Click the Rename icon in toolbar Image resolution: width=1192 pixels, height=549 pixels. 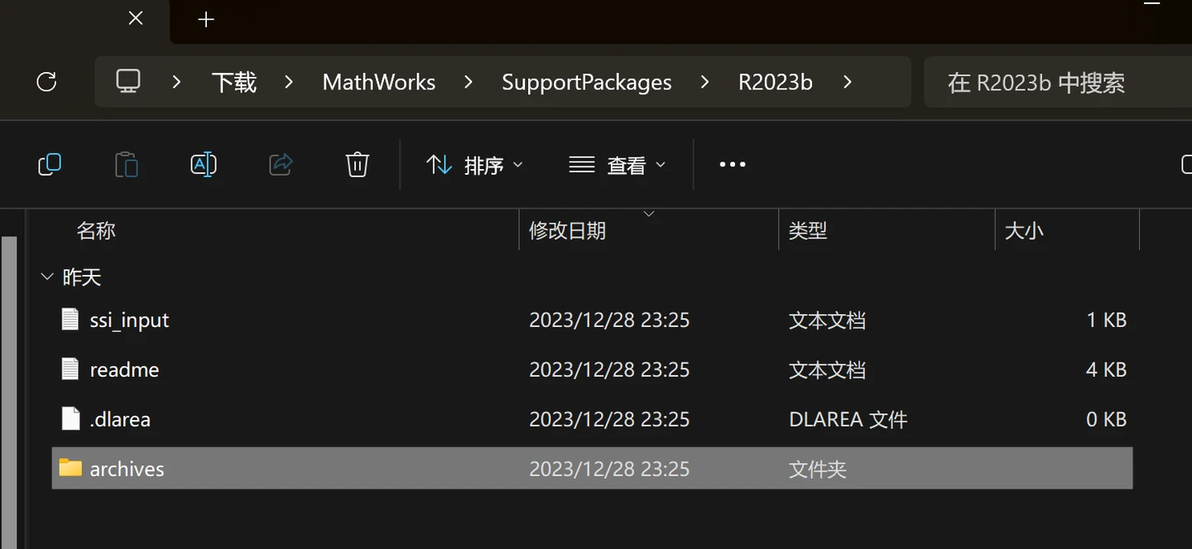click(204, 164)
